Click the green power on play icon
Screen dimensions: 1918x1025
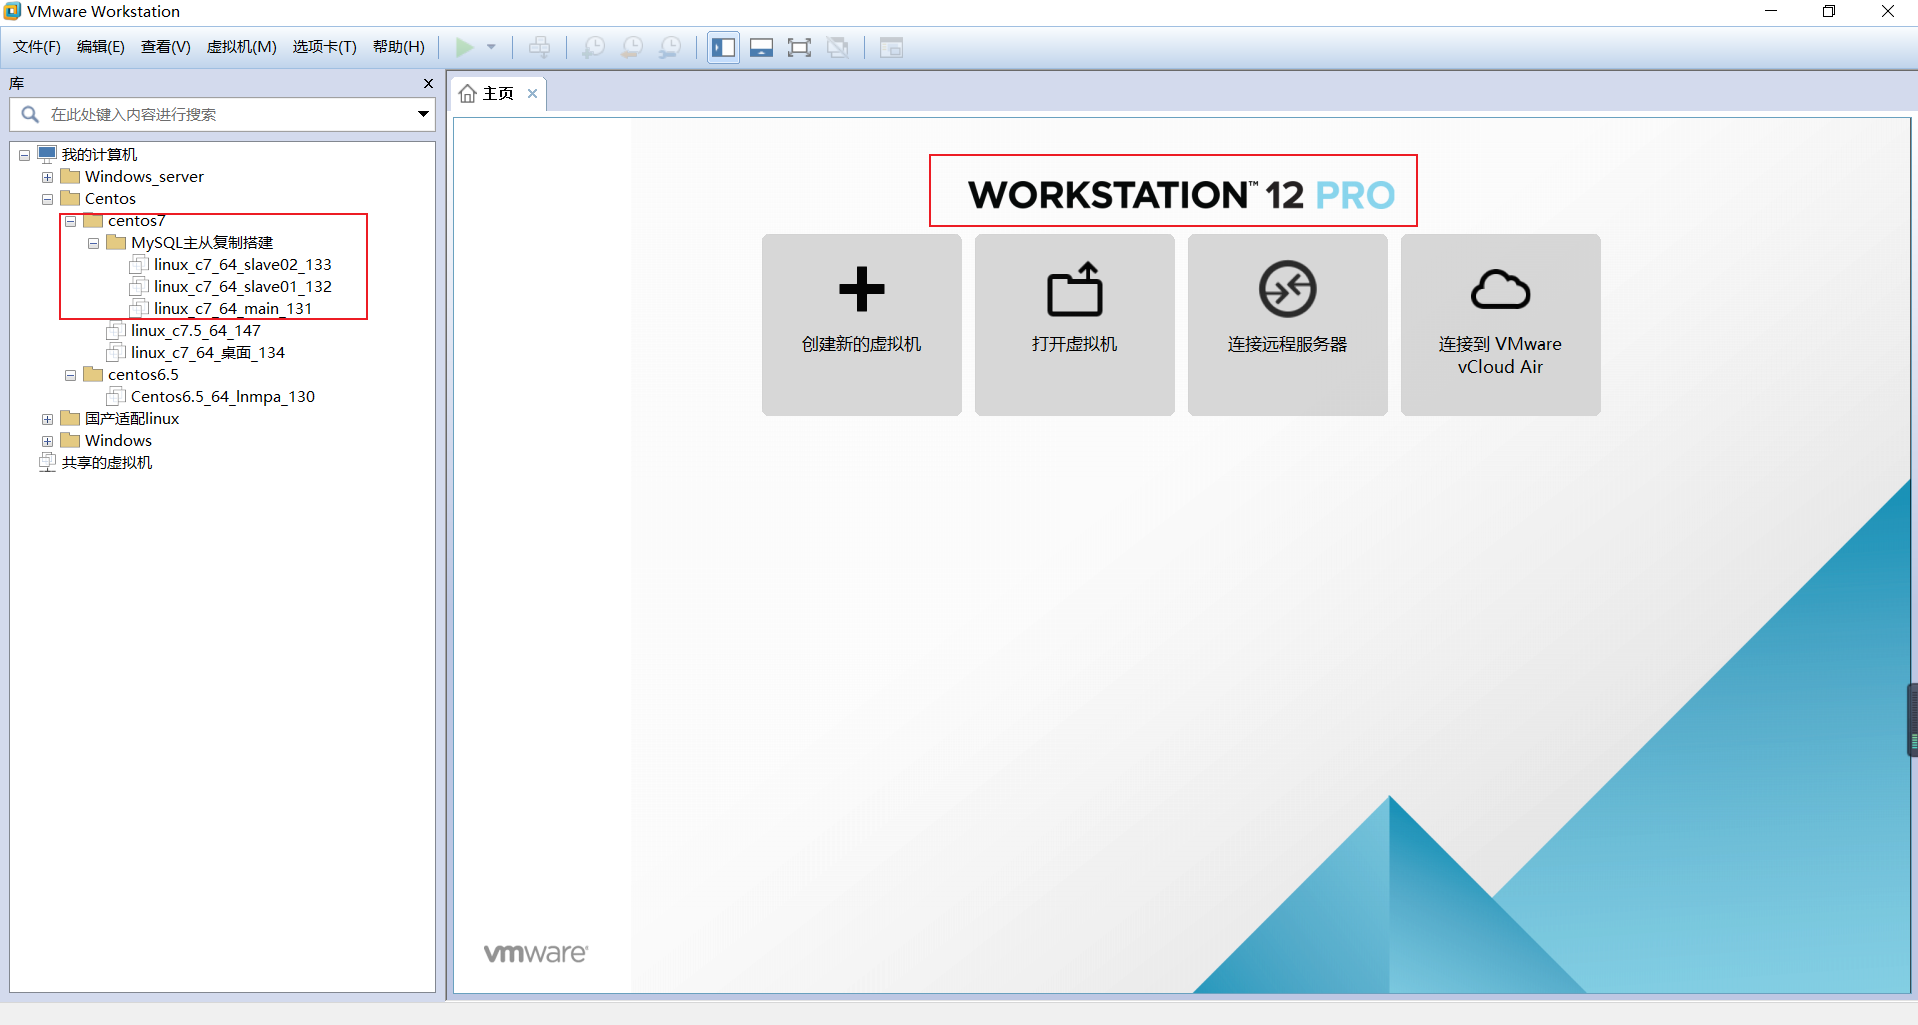click(x=464, y=47)
